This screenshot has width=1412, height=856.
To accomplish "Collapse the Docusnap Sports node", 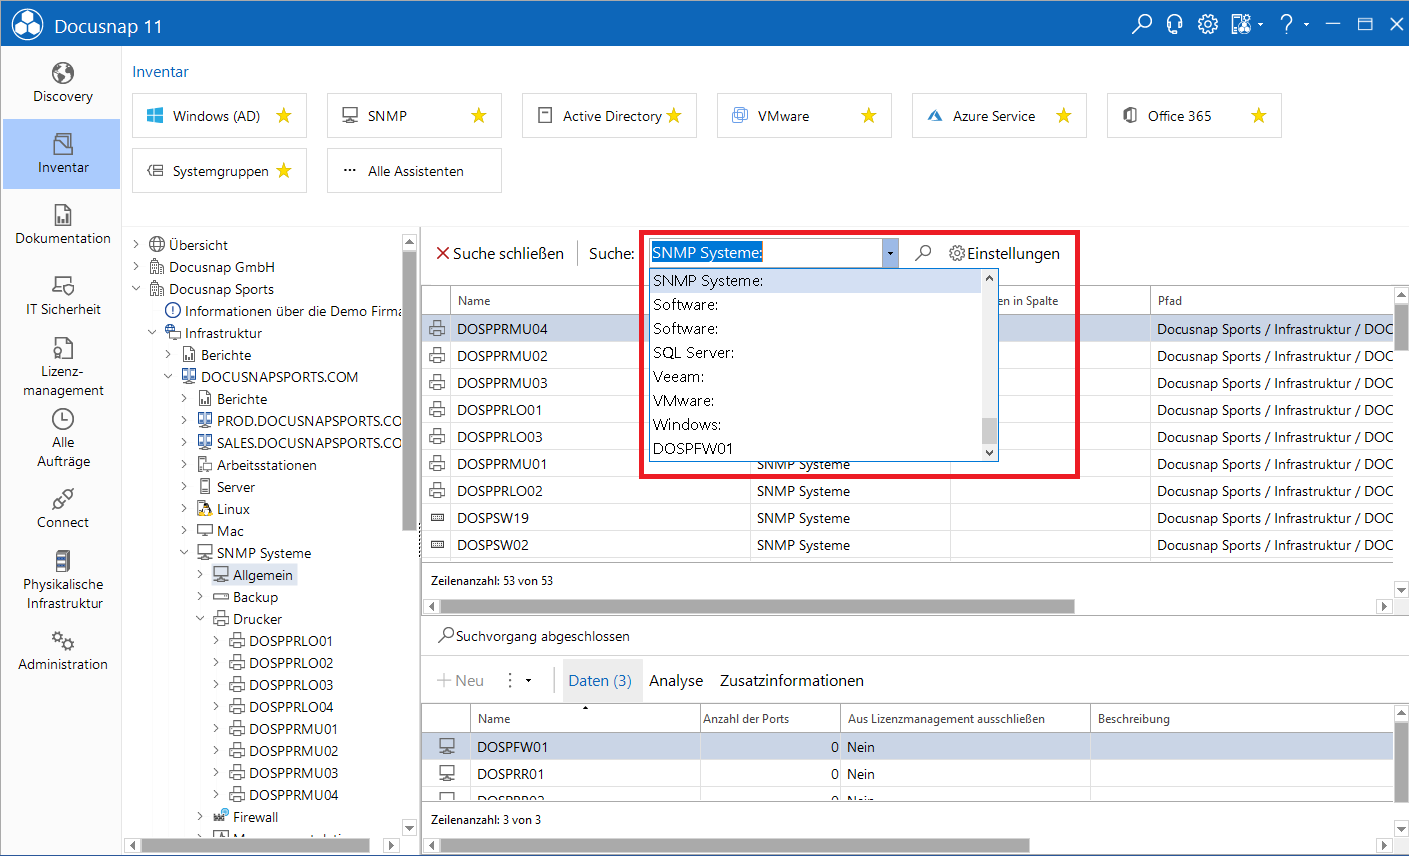I will (x=137, y=289).
